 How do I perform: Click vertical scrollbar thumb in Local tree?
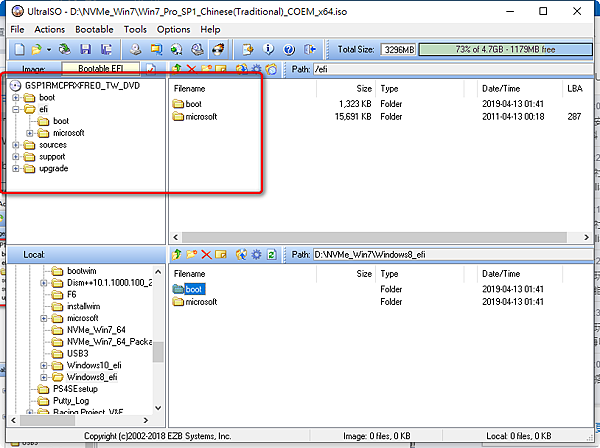(x=158, y=352)
